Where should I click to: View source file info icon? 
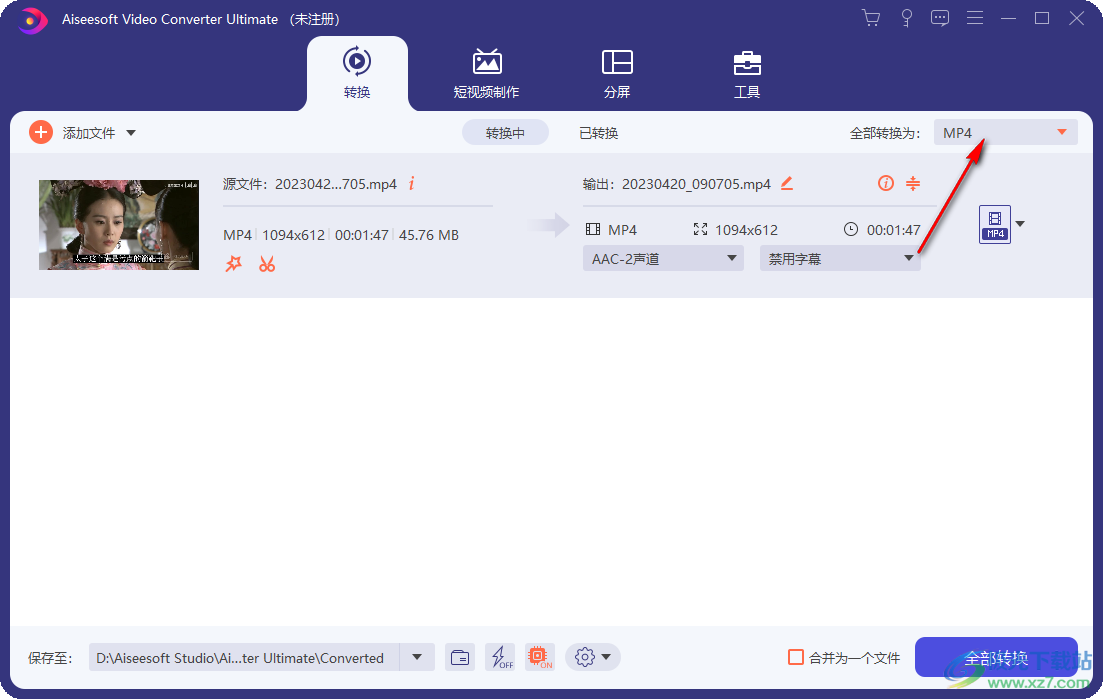click(412, 184)
